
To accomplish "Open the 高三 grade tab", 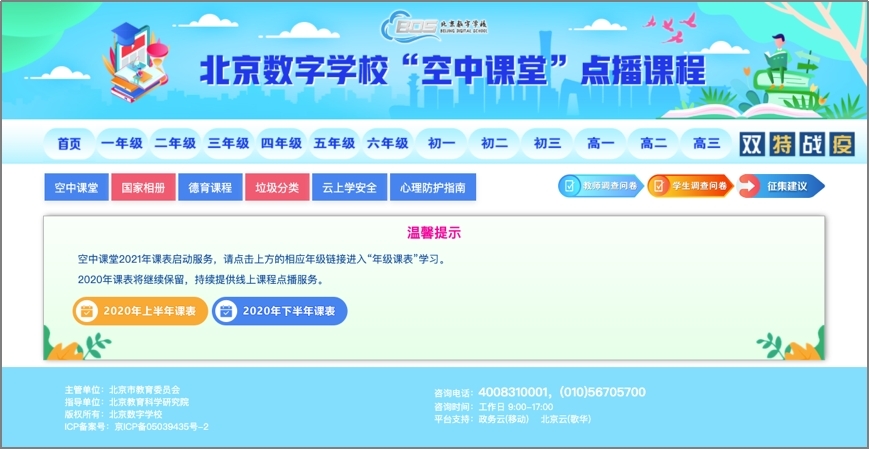I will click(706, 144).
